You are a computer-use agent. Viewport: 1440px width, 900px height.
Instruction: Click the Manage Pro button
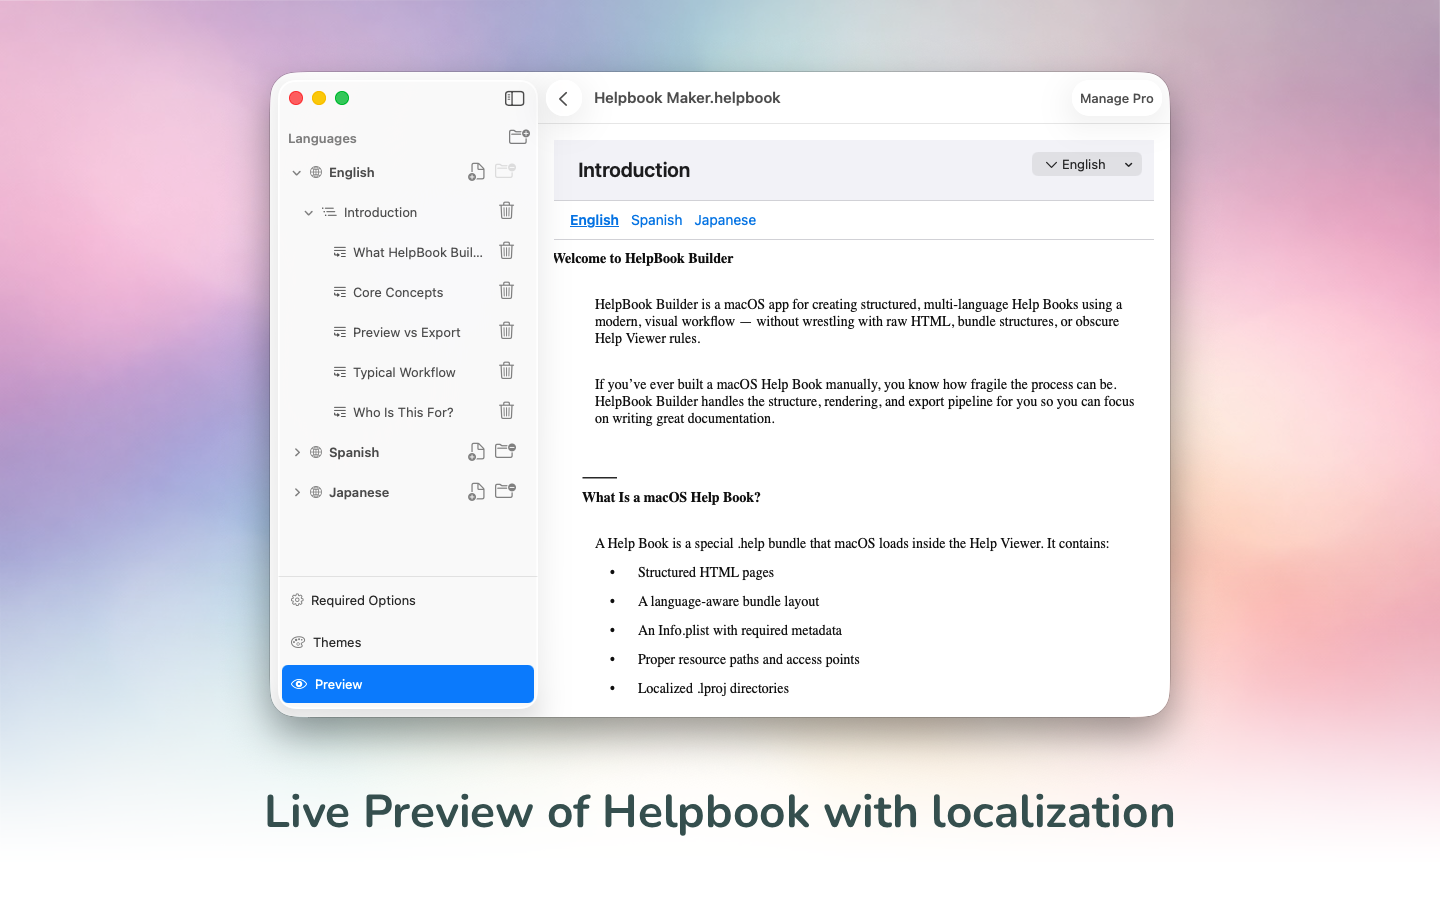1116,99
